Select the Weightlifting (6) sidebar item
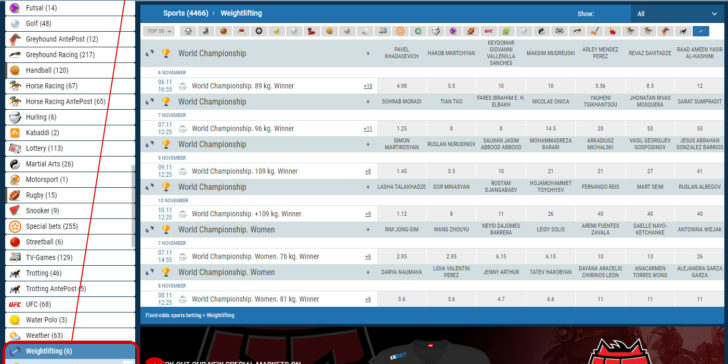This screenshot has width=728, height=364. pyautogui.click(x=70, y=351)
